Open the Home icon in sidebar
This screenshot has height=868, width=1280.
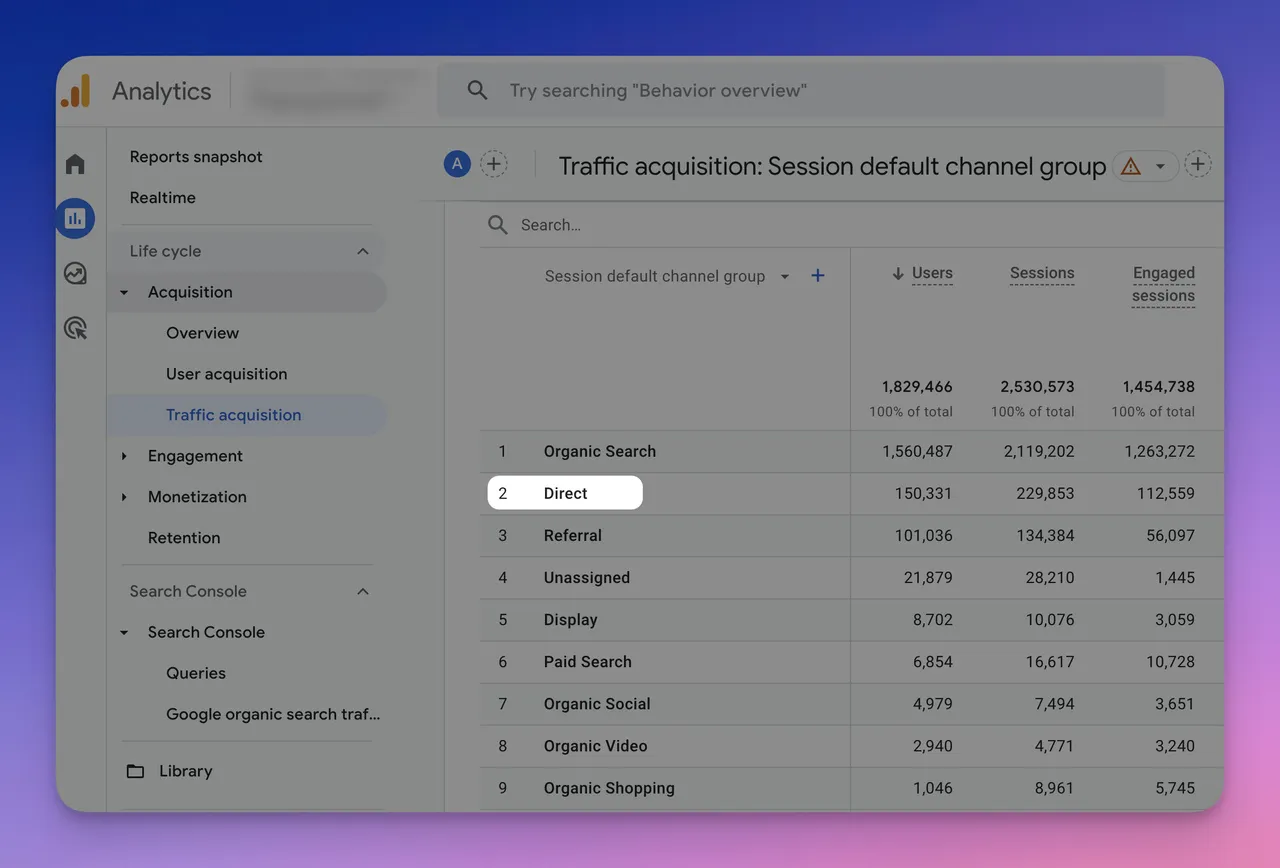[x=75, y=164]
